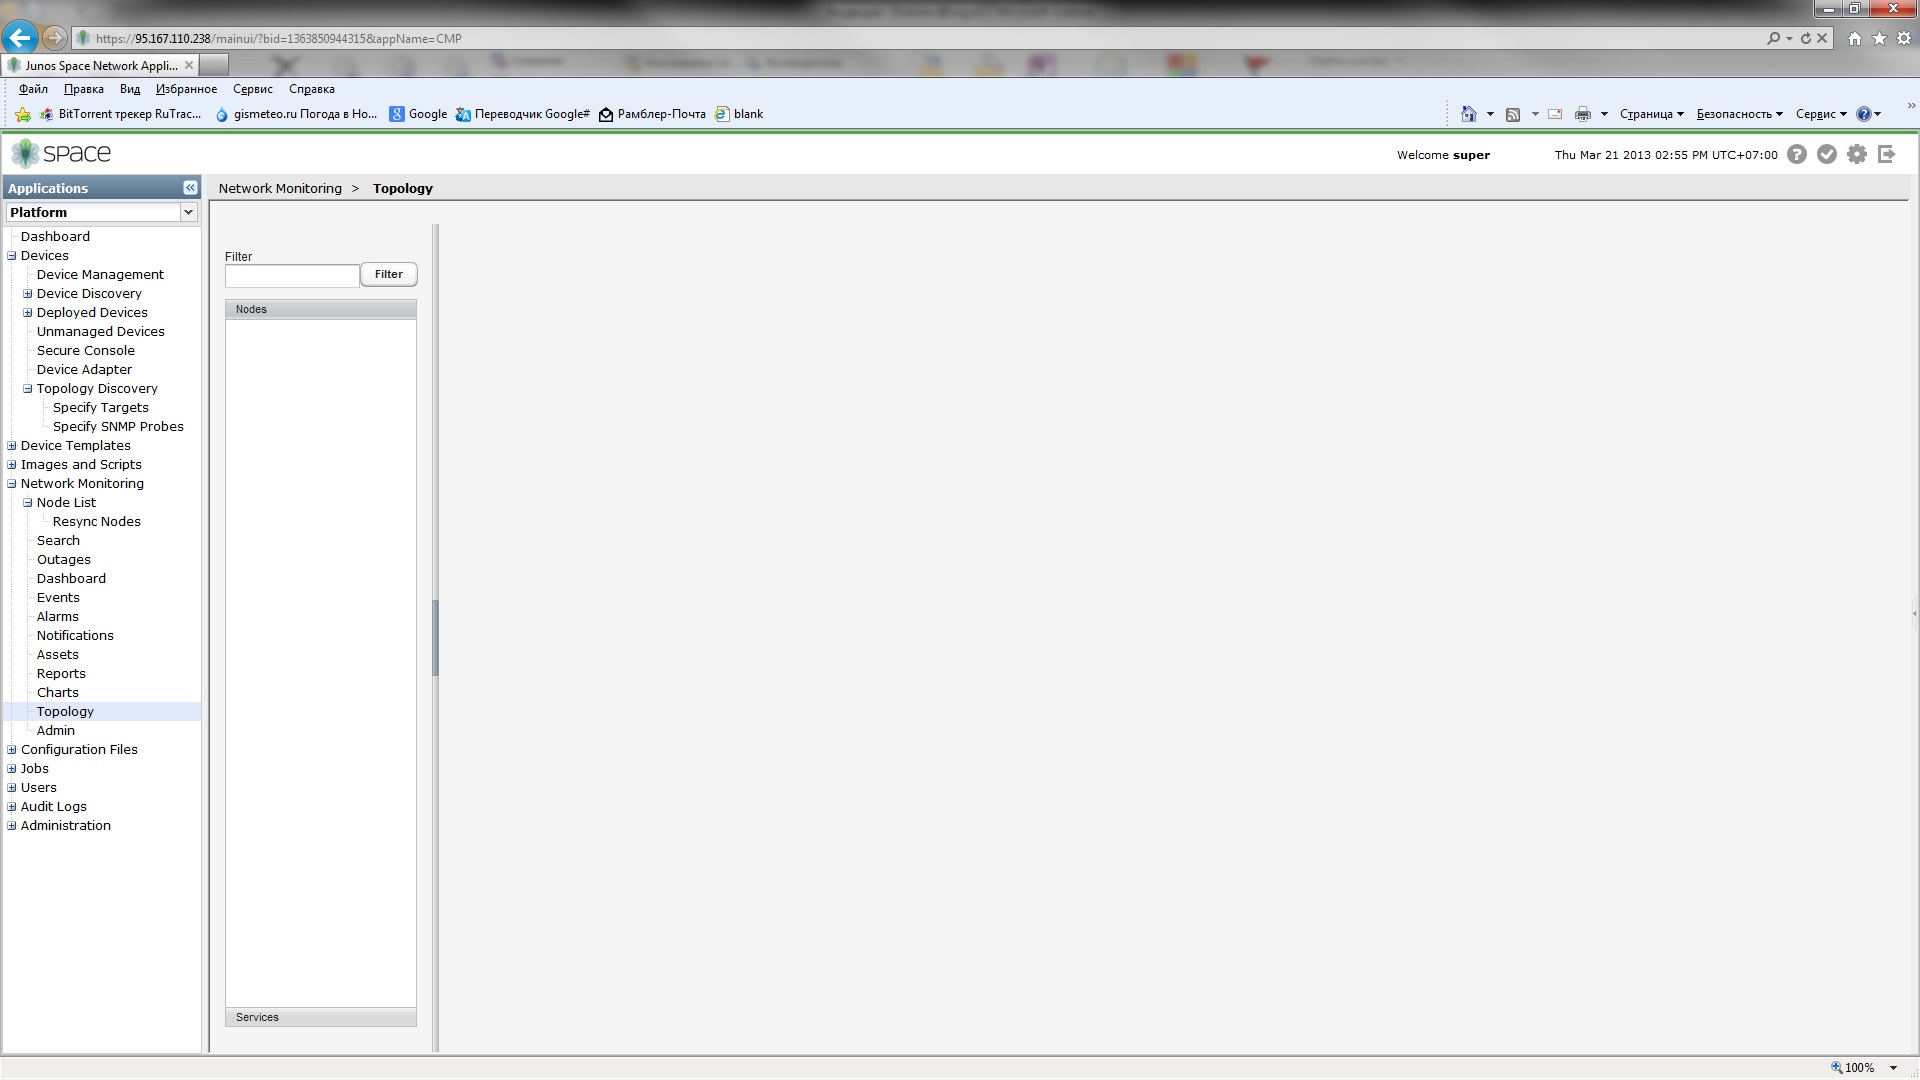This screenshot has height=1080, width=1920.
Task: Open user preferences gear icon
Action: pos(1857,154)
